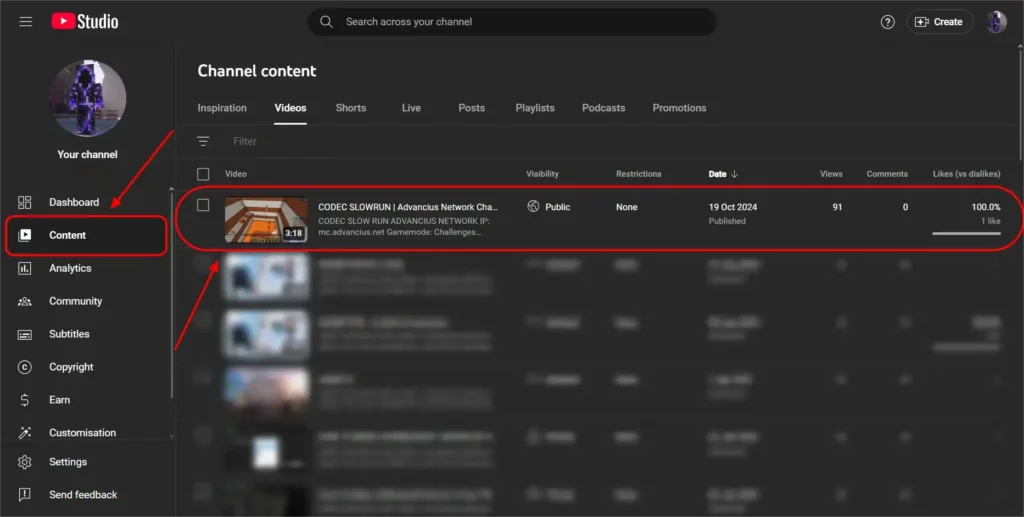Open the Public visibility dropdown

coord(557,207)
